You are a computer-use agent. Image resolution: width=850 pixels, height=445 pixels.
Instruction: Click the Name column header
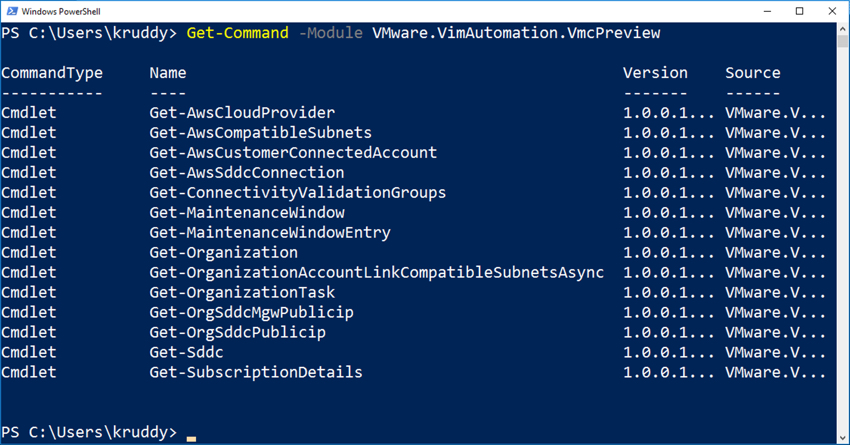[168, 73]
